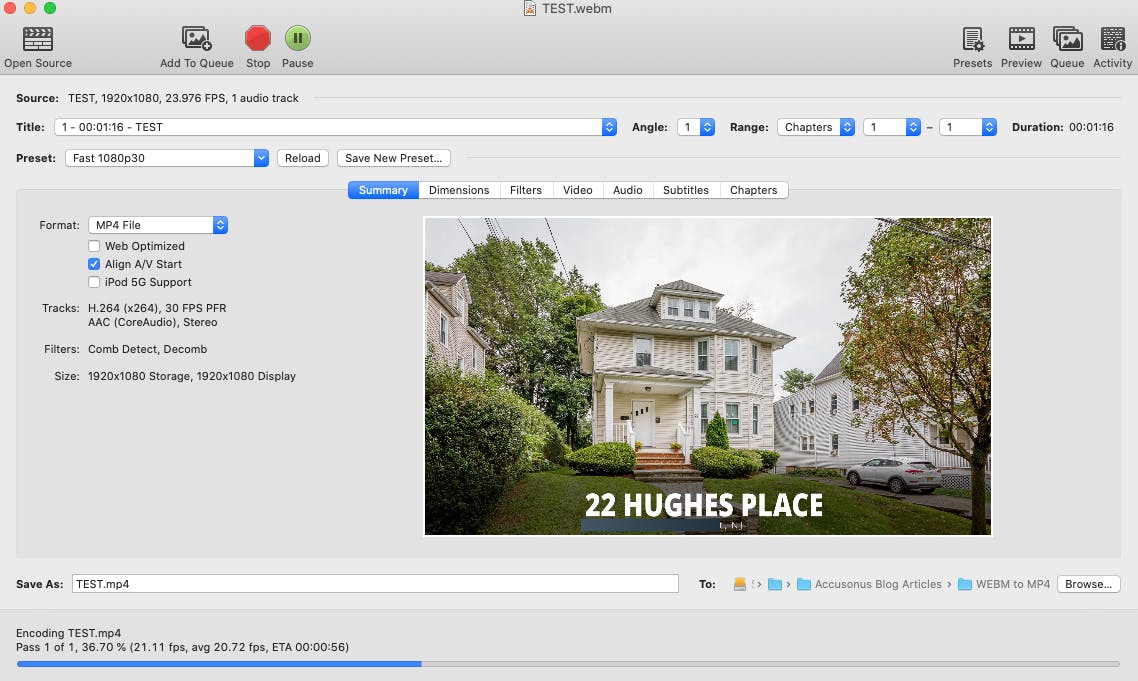
Task: Stop the encoding with the red Stop icon
Action: click(258, 39)
